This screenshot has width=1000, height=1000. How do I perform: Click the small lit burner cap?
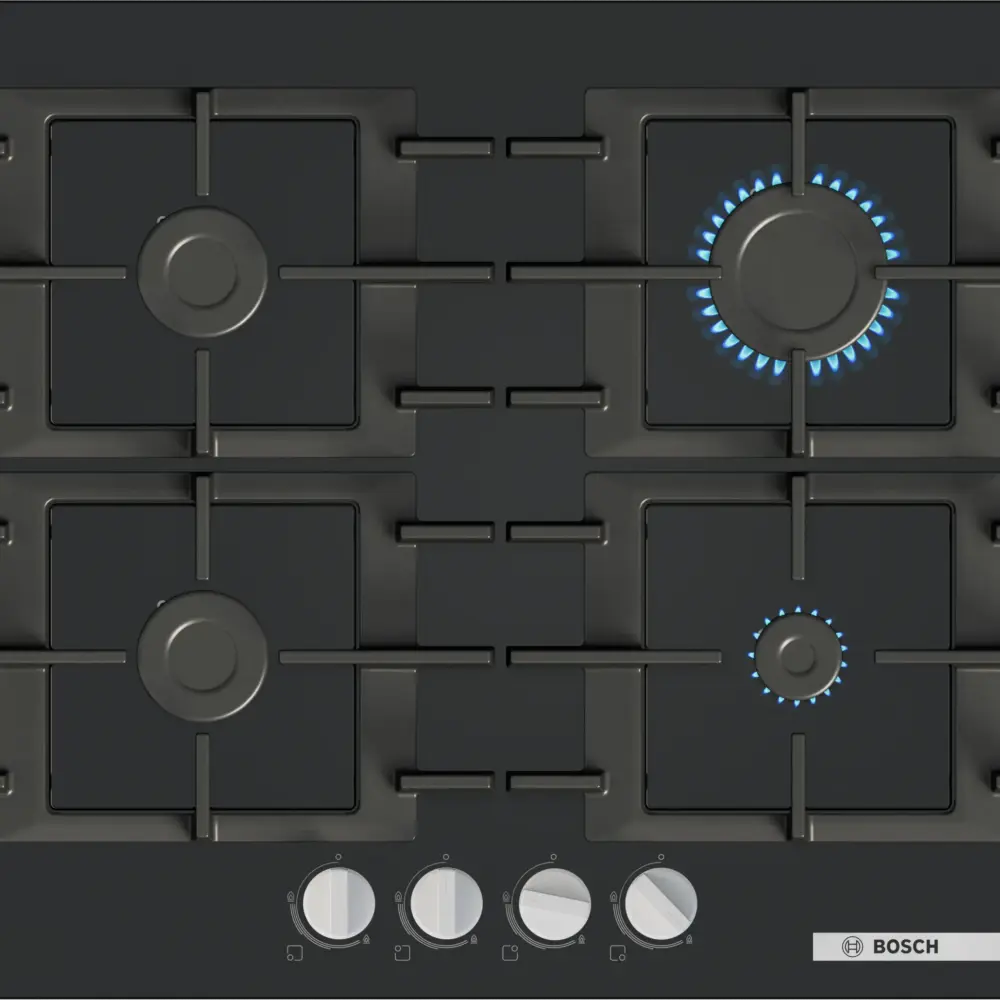click(798, 657)
